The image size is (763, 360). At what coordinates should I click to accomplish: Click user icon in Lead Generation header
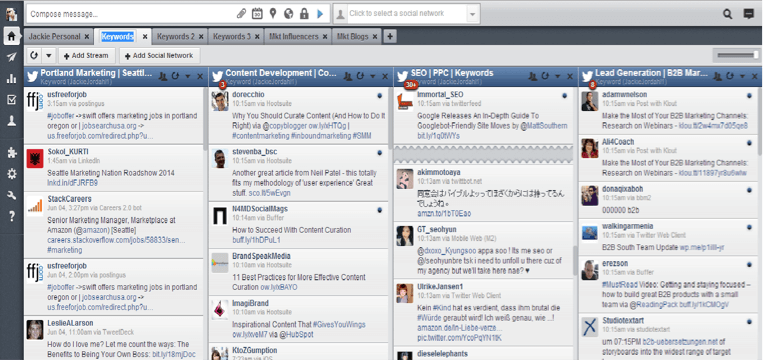click(x=718, y=76)
